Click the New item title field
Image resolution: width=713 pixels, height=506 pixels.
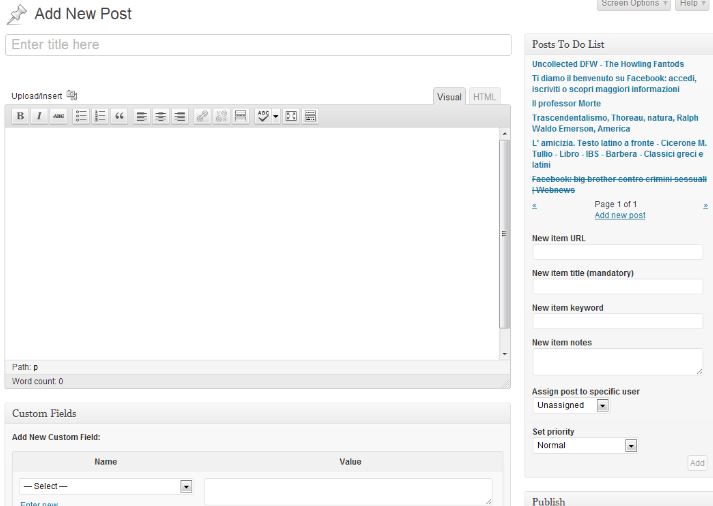point(618,287)
